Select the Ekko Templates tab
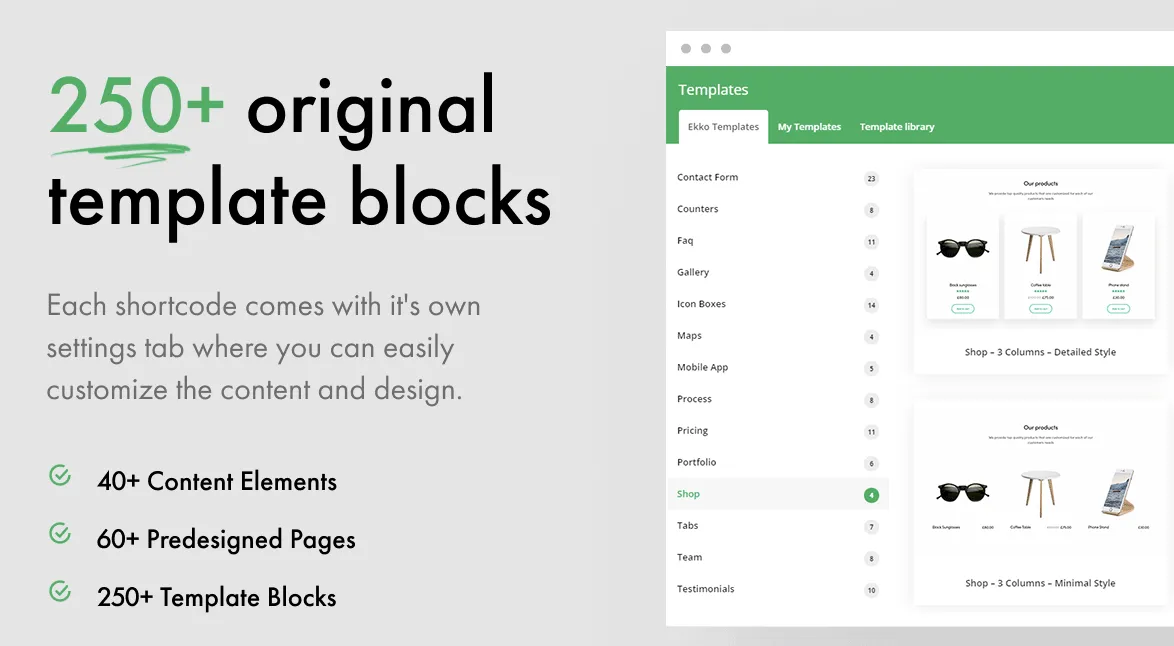This screenshot has height=646, width=1174. click(x=723, y=127)
